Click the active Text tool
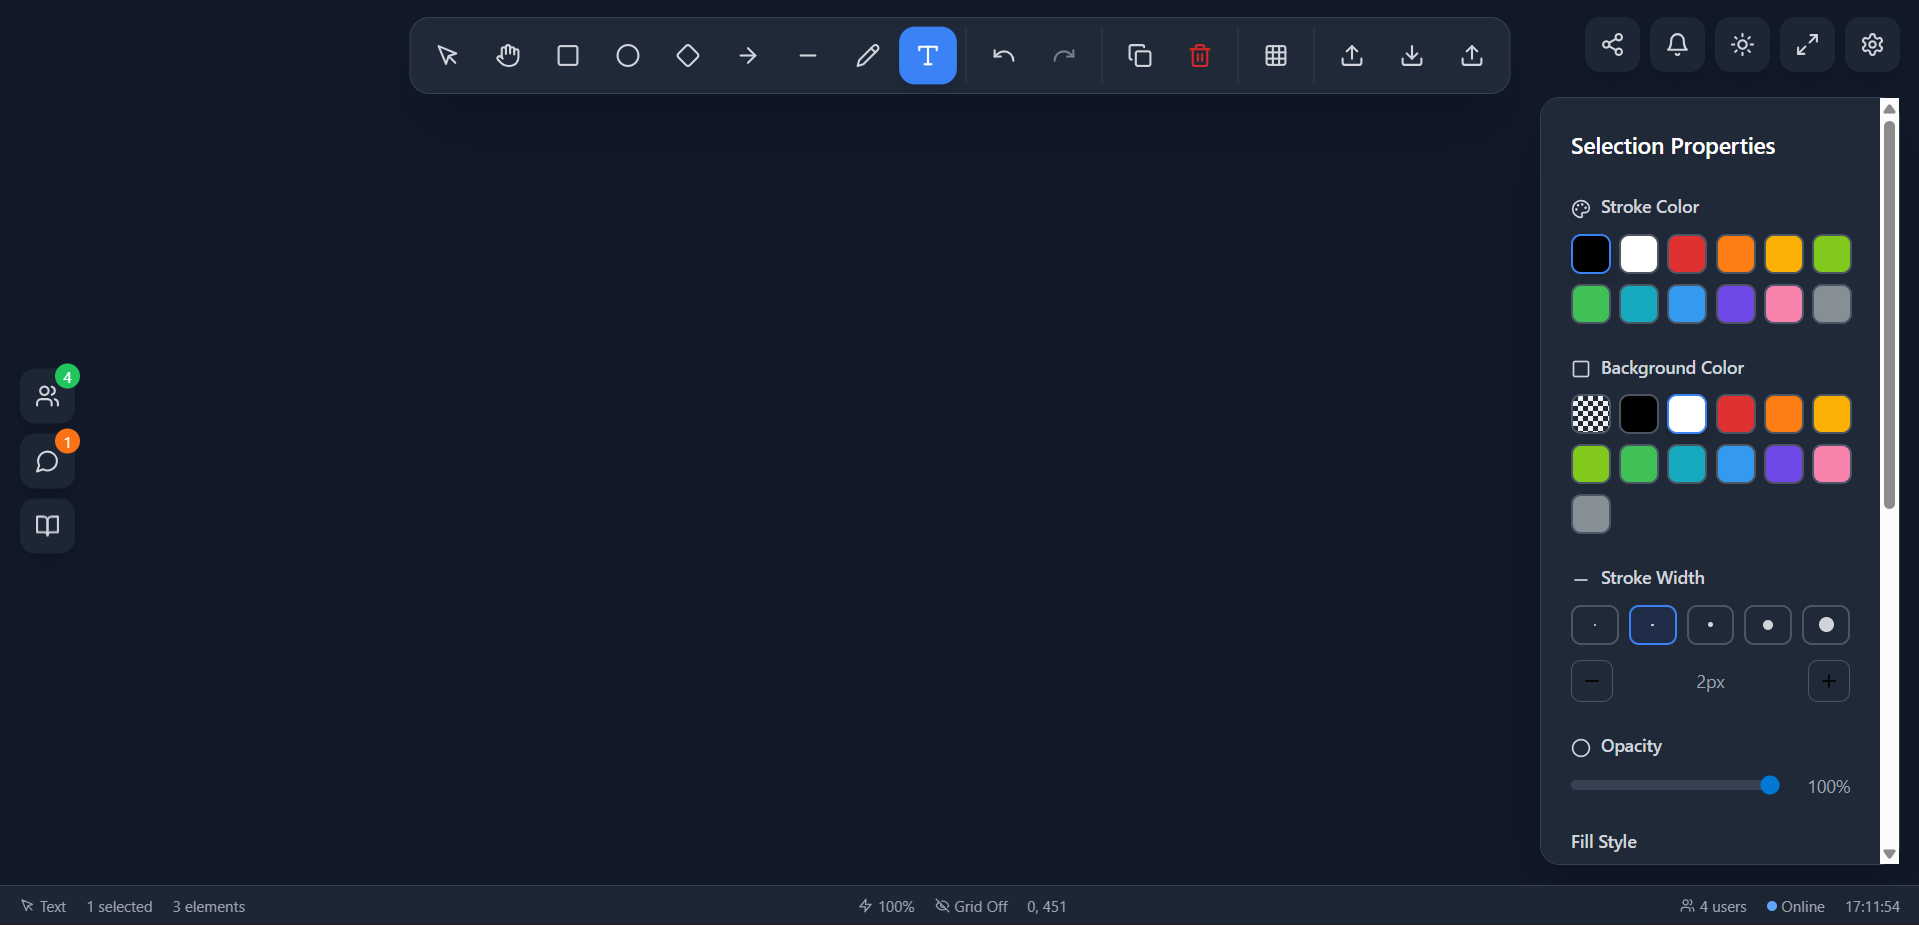This screenshot has width=1919, height=925. point(928,56)
